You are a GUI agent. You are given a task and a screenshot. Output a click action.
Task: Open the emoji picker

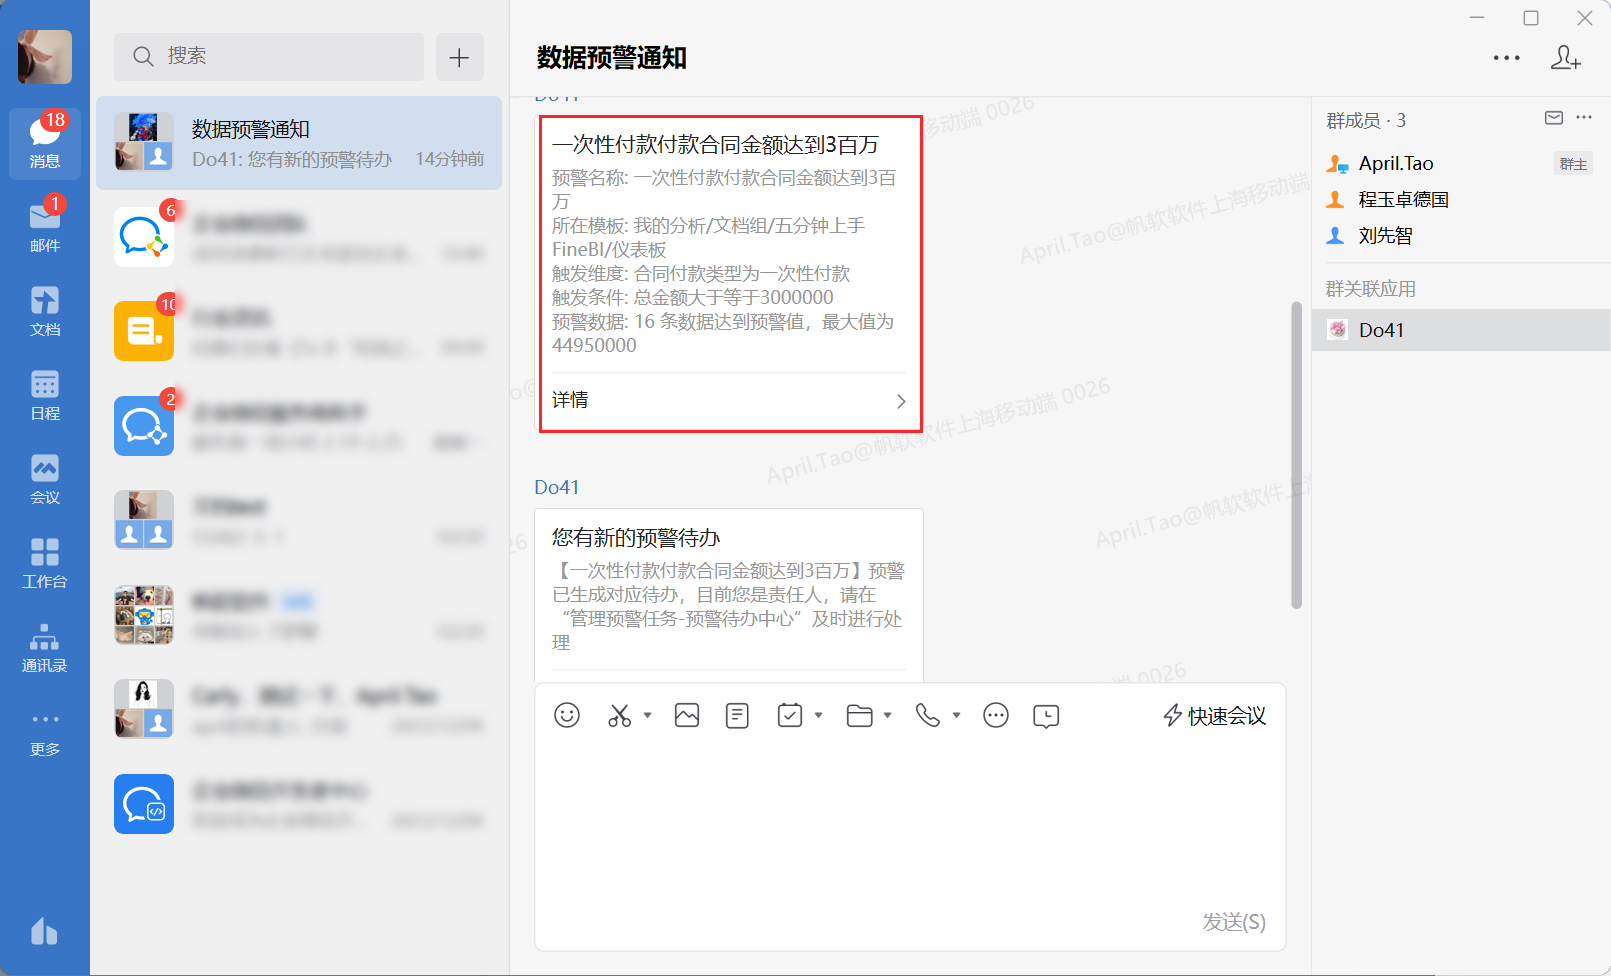(x=567, y=715)
